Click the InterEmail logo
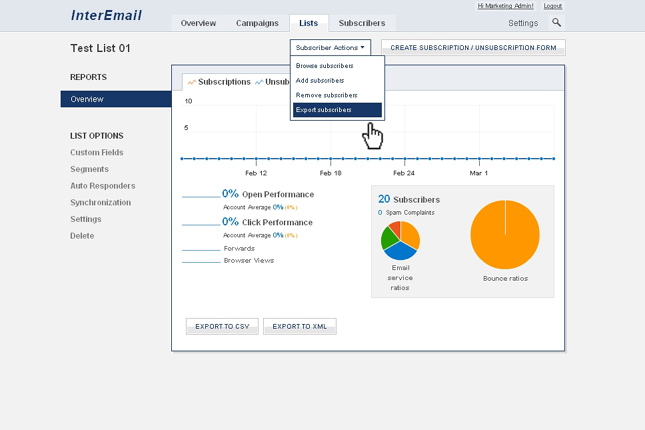 point(107,16)
